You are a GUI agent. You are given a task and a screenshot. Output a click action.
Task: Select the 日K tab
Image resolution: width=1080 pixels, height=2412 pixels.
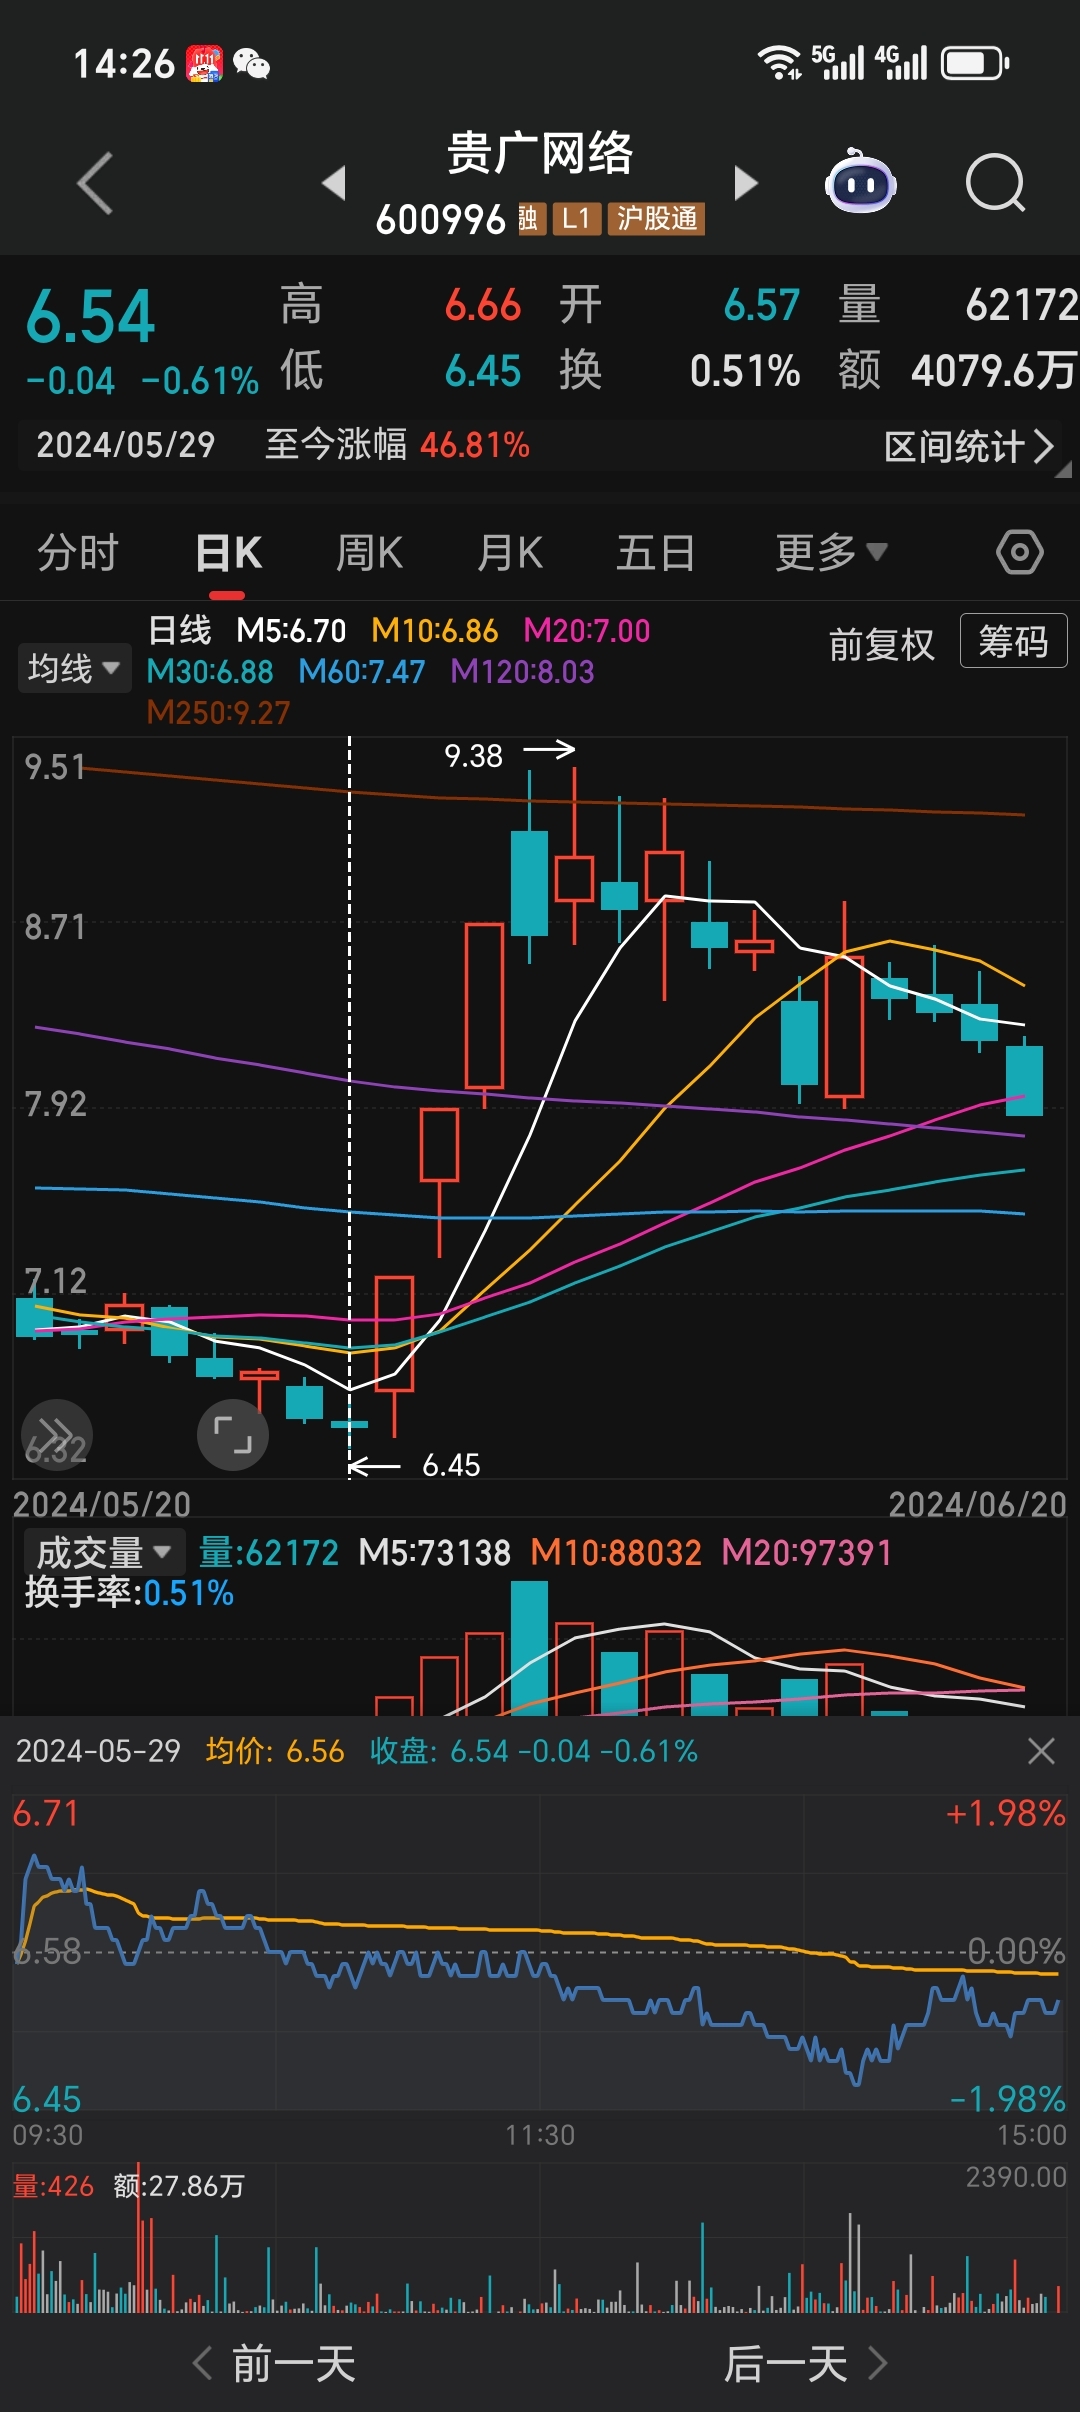pos(228,552)
